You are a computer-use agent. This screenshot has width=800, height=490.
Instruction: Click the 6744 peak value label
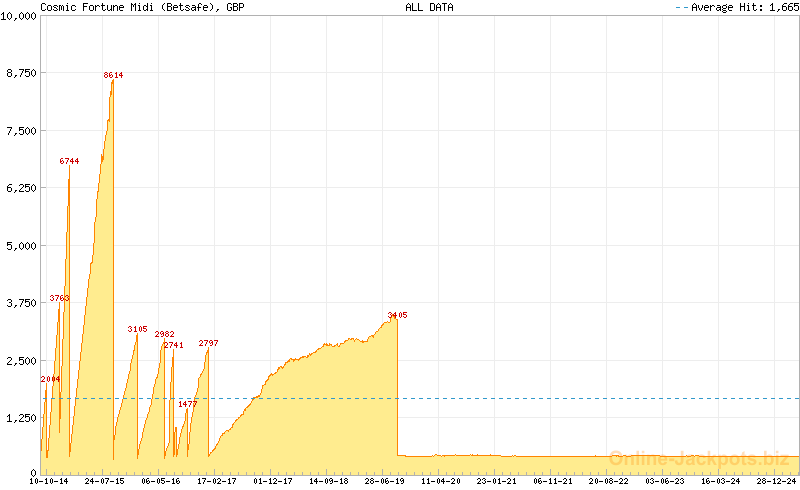tap(69, 161)
